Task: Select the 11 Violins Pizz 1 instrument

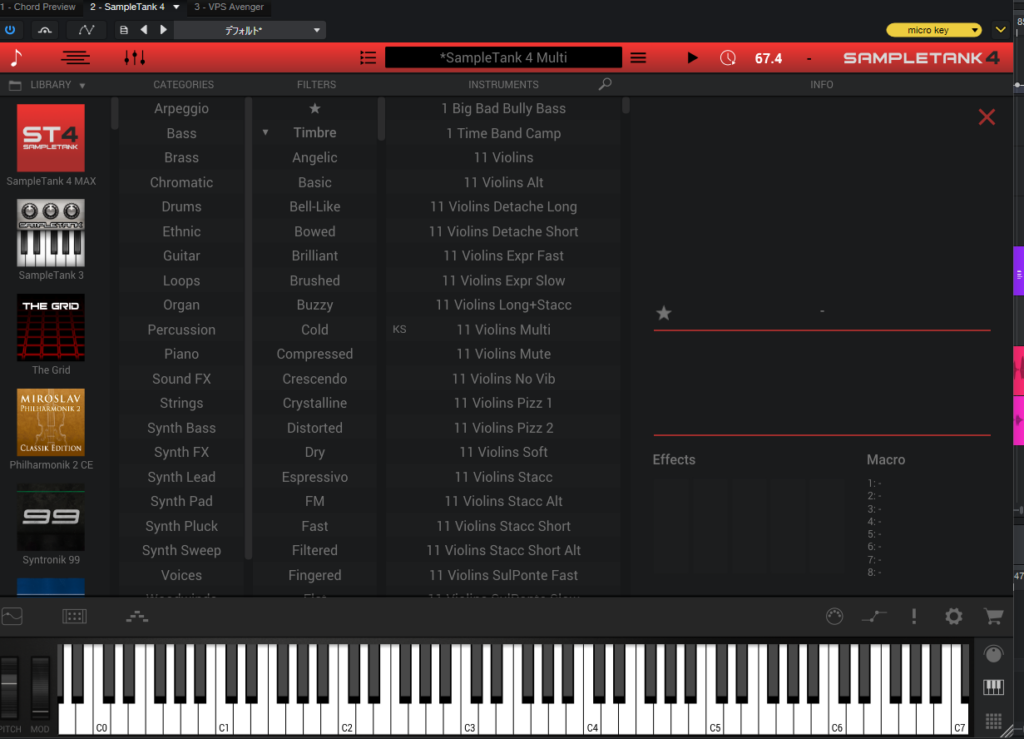Action: click(x=503, y=403)
